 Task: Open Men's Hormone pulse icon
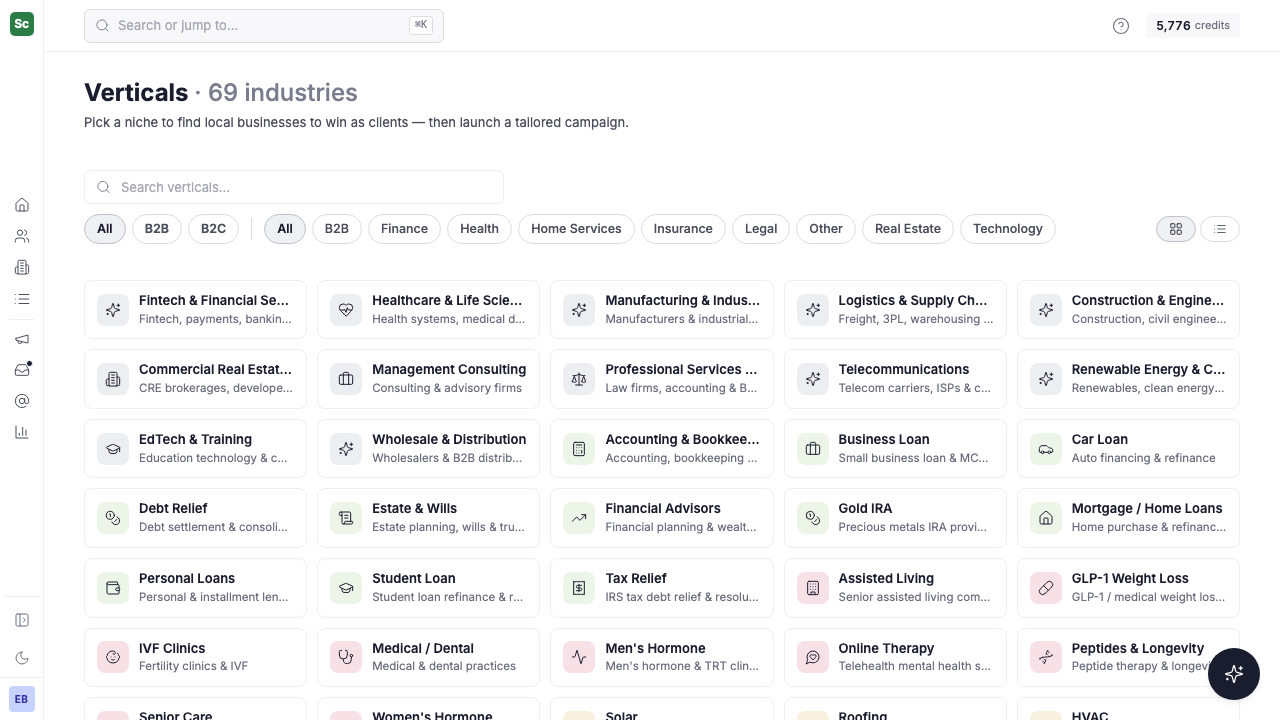point(579,657)
